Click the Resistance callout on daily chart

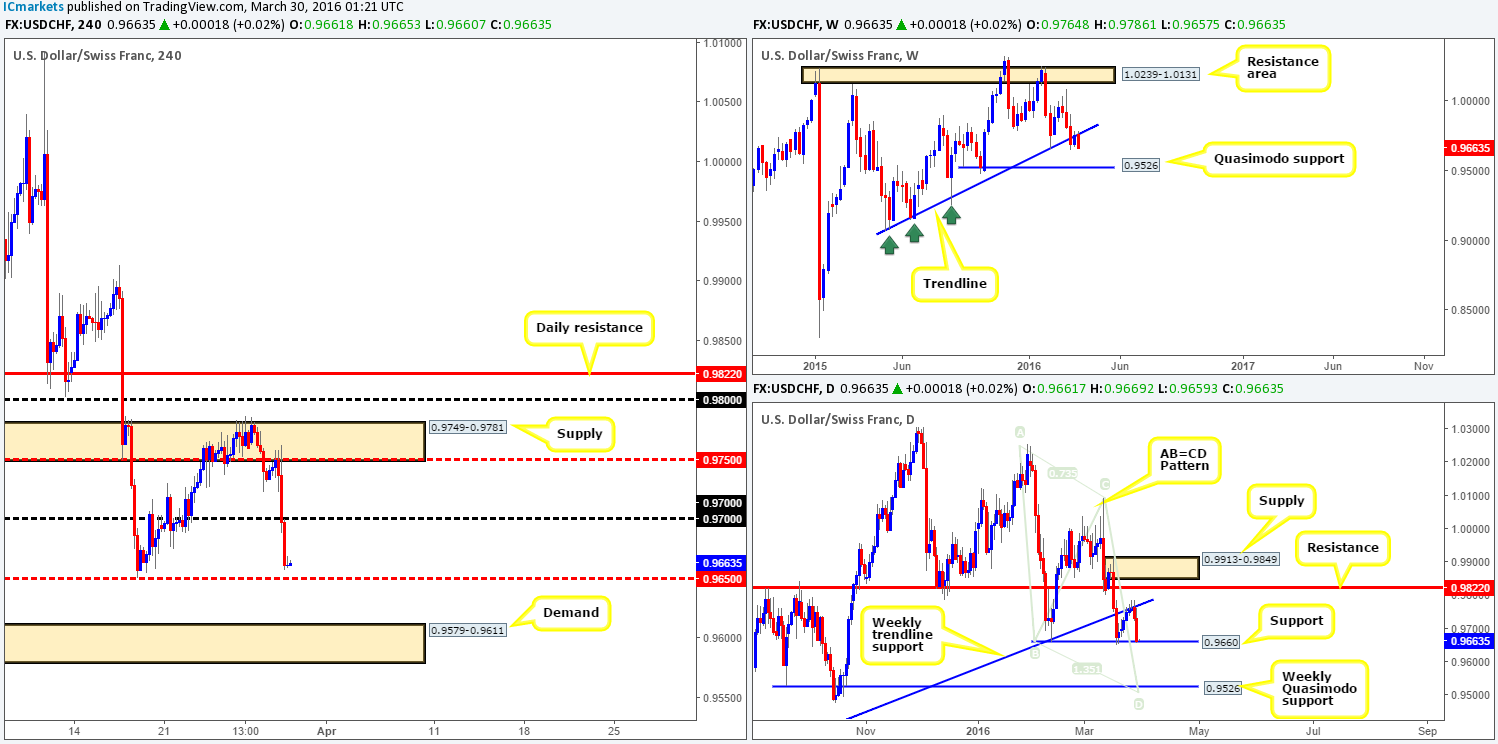pos(1345,547)
